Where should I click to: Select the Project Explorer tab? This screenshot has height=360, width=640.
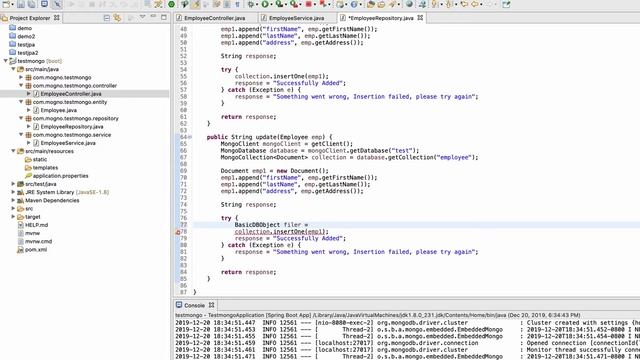pyautogui.click(x=29, y=18)
